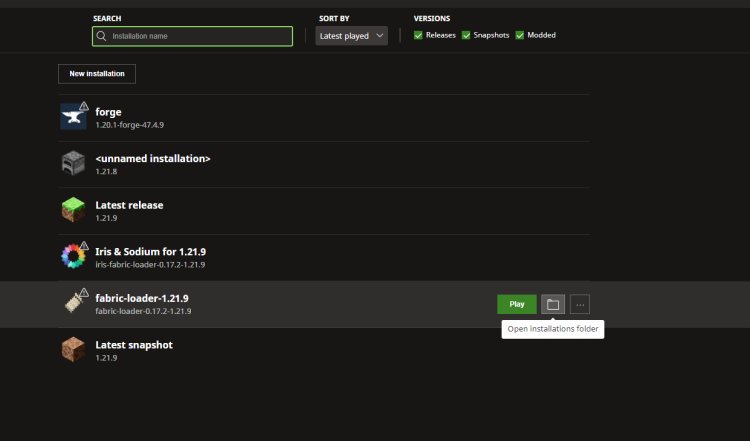Open the Sort By Latest played dropdown
Image resolution: width=750 pixels, height=441 pixels.
(351, 36)
